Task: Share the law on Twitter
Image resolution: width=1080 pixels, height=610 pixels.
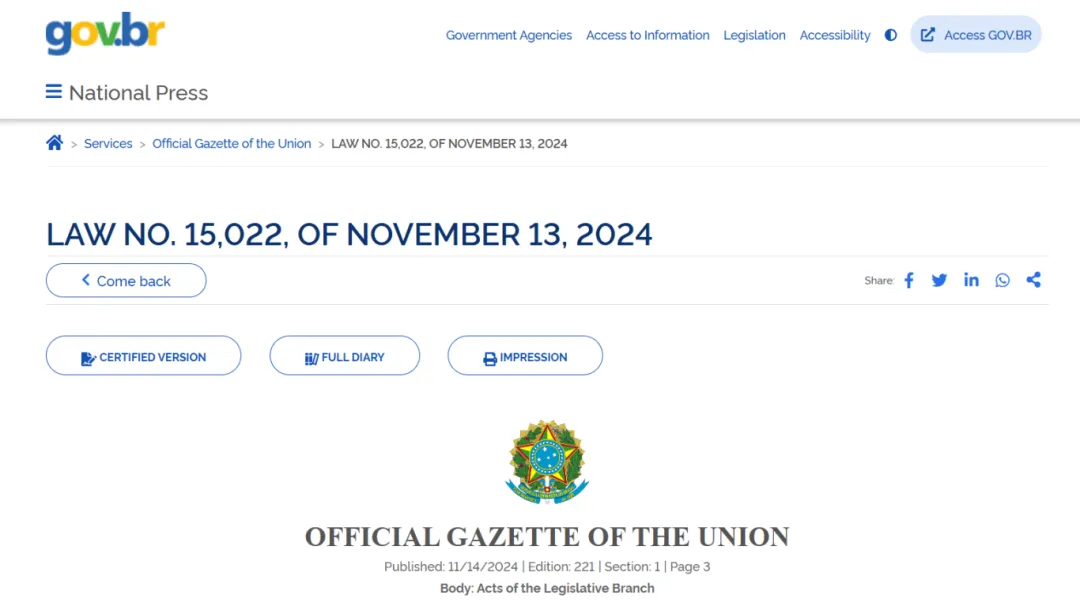Action: [x=939, y=280]
